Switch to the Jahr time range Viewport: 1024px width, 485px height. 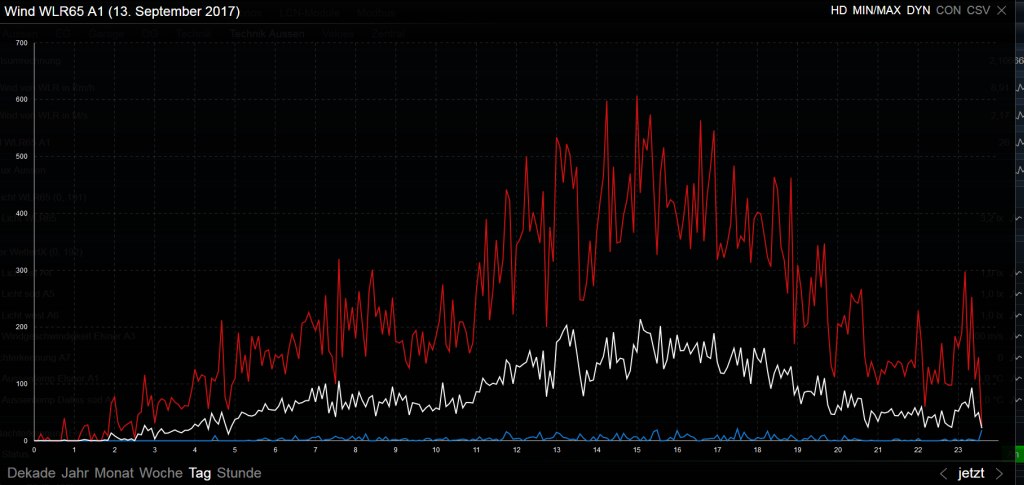pos(75,473)
